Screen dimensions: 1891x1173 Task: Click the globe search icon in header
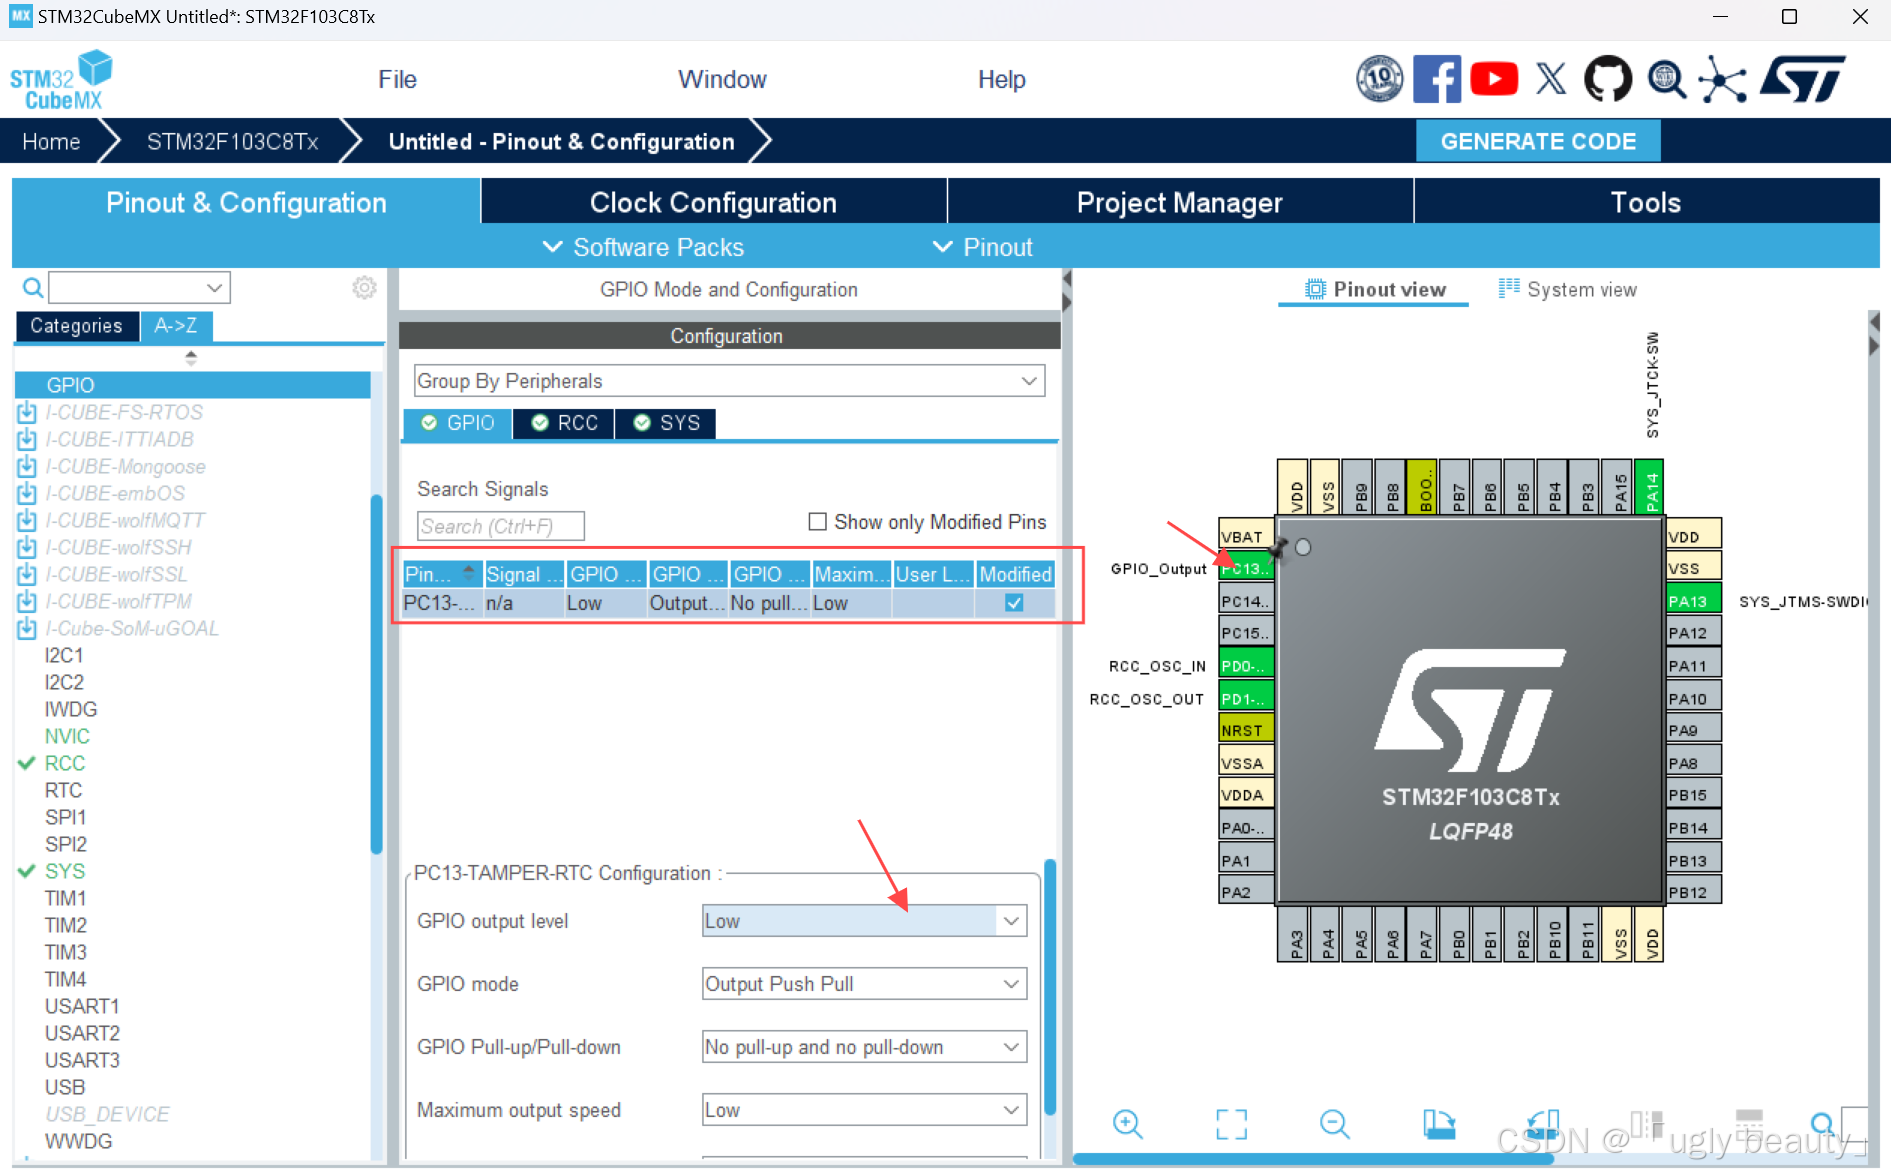tap(1666, 79)
